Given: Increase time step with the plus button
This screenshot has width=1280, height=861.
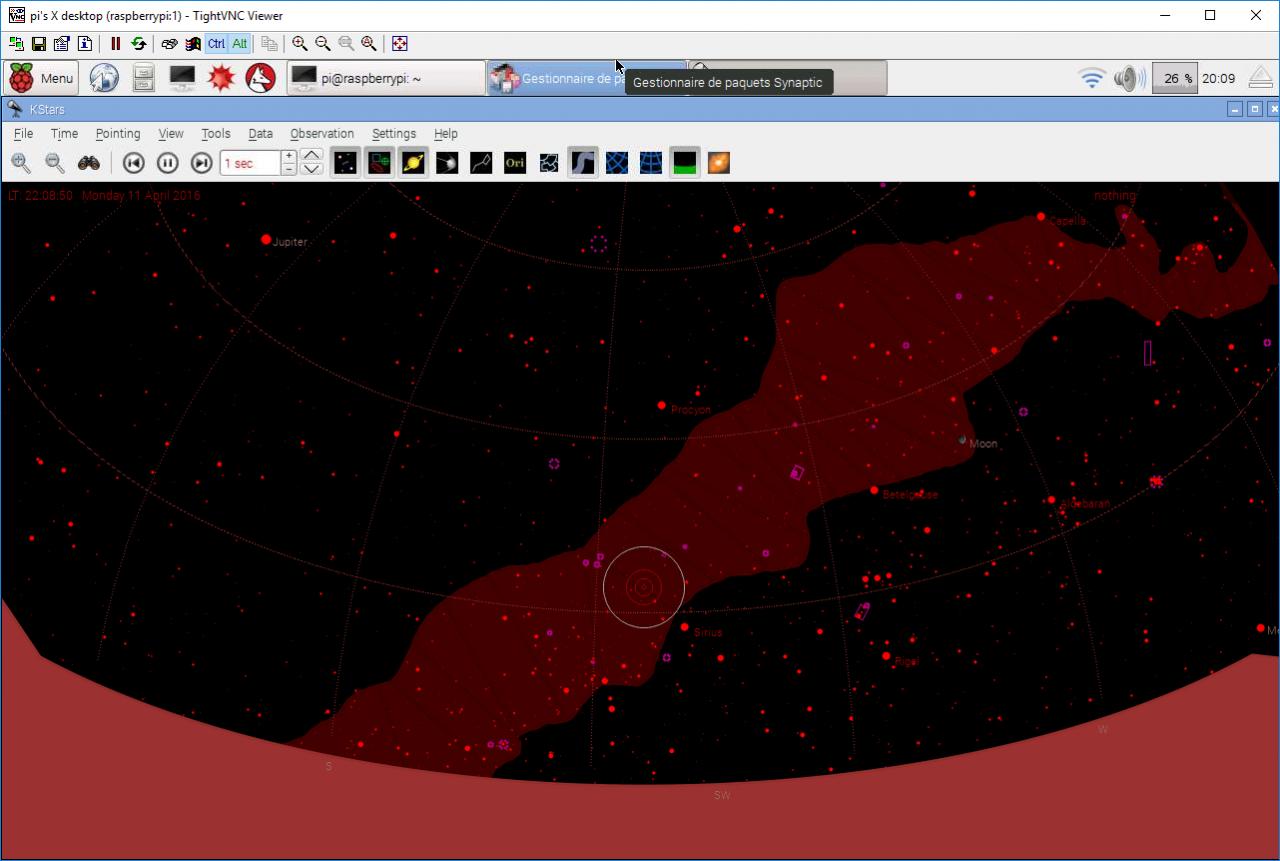Looking at the screenshot, I should pyautogui.click(x=289, y=156).
